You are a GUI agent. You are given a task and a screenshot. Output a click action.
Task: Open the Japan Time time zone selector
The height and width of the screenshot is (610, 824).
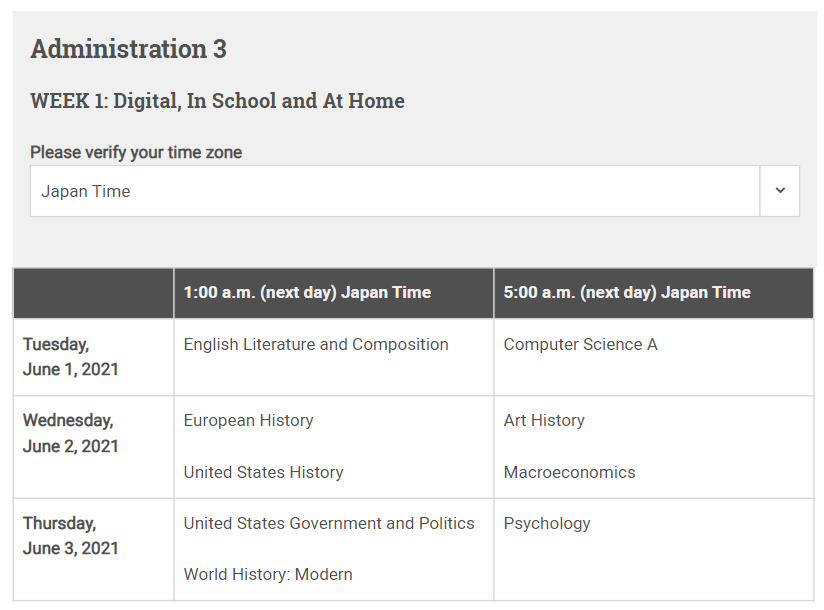[x=395, y=191]
